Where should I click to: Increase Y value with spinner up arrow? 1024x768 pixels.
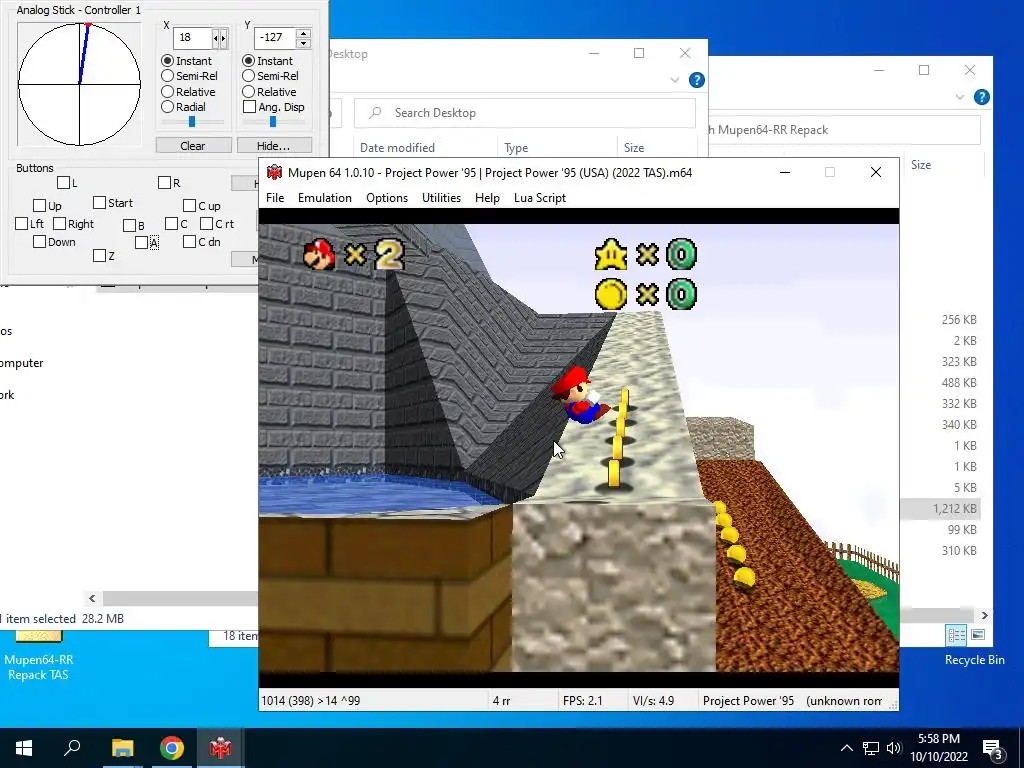coord(303,33)
